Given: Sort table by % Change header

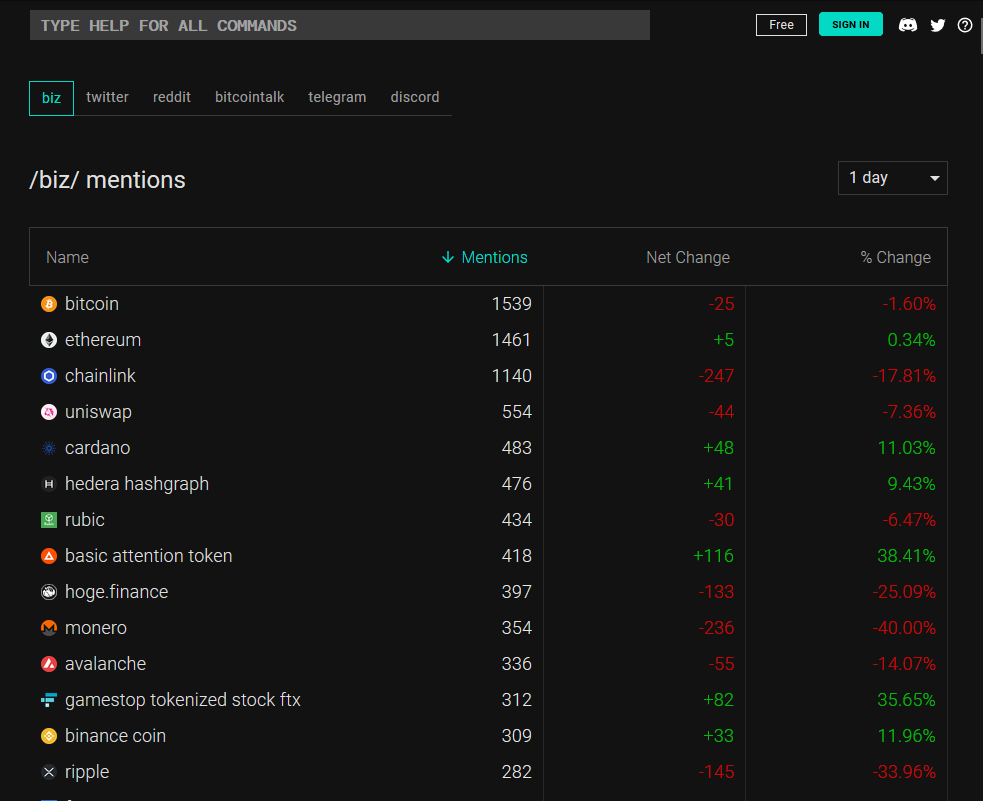Looking at the screenshot, I should point(895,258).
